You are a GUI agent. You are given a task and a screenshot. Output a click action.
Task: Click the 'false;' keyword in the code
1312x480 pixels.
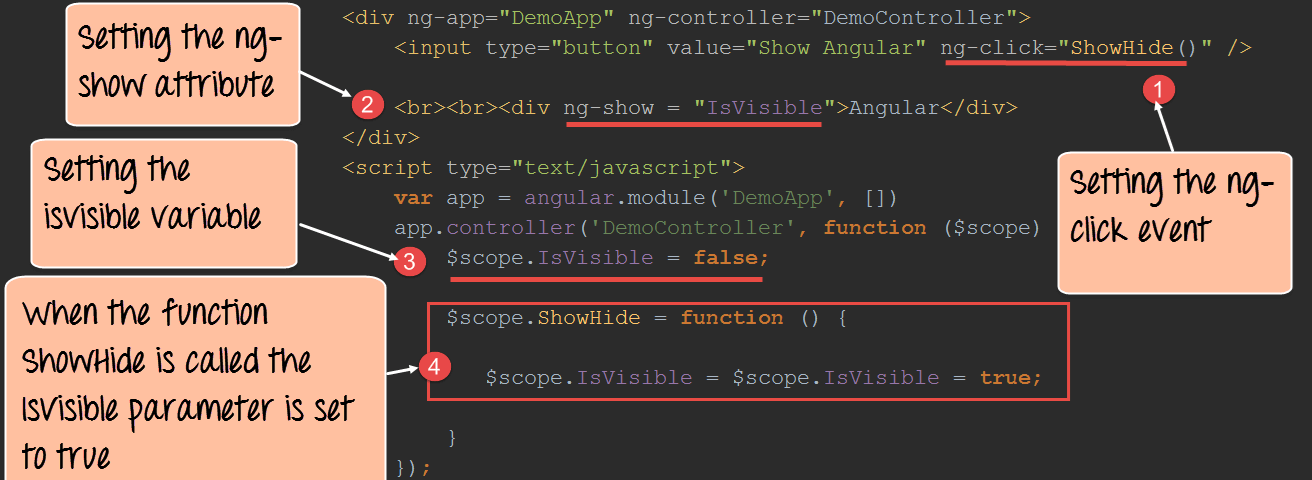[x=731, y=258]
